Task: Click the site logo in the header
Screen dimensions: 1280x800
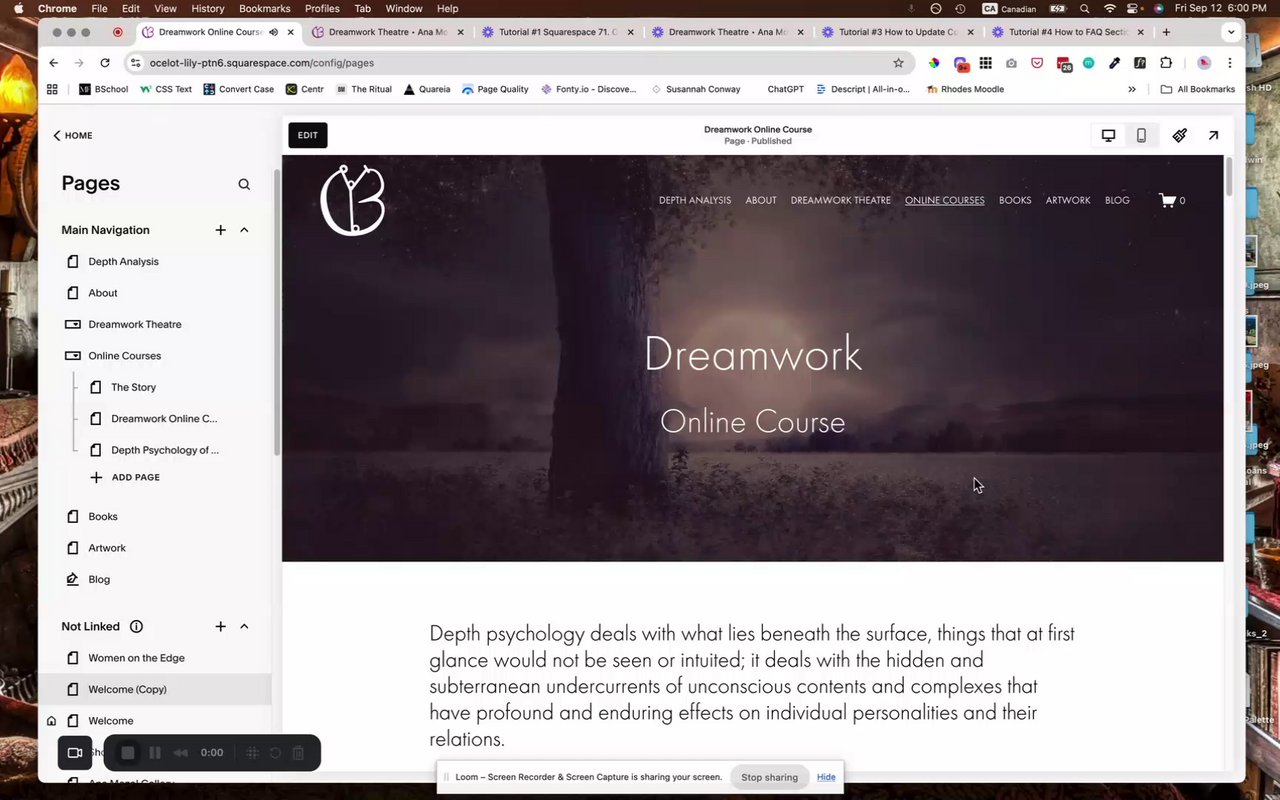Action: click(353, 200)
